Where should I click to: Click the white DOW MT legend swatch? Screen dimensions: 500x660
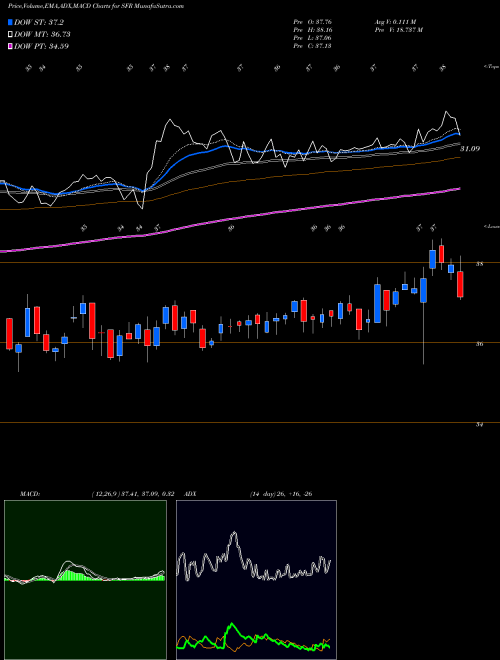(11, 34)
